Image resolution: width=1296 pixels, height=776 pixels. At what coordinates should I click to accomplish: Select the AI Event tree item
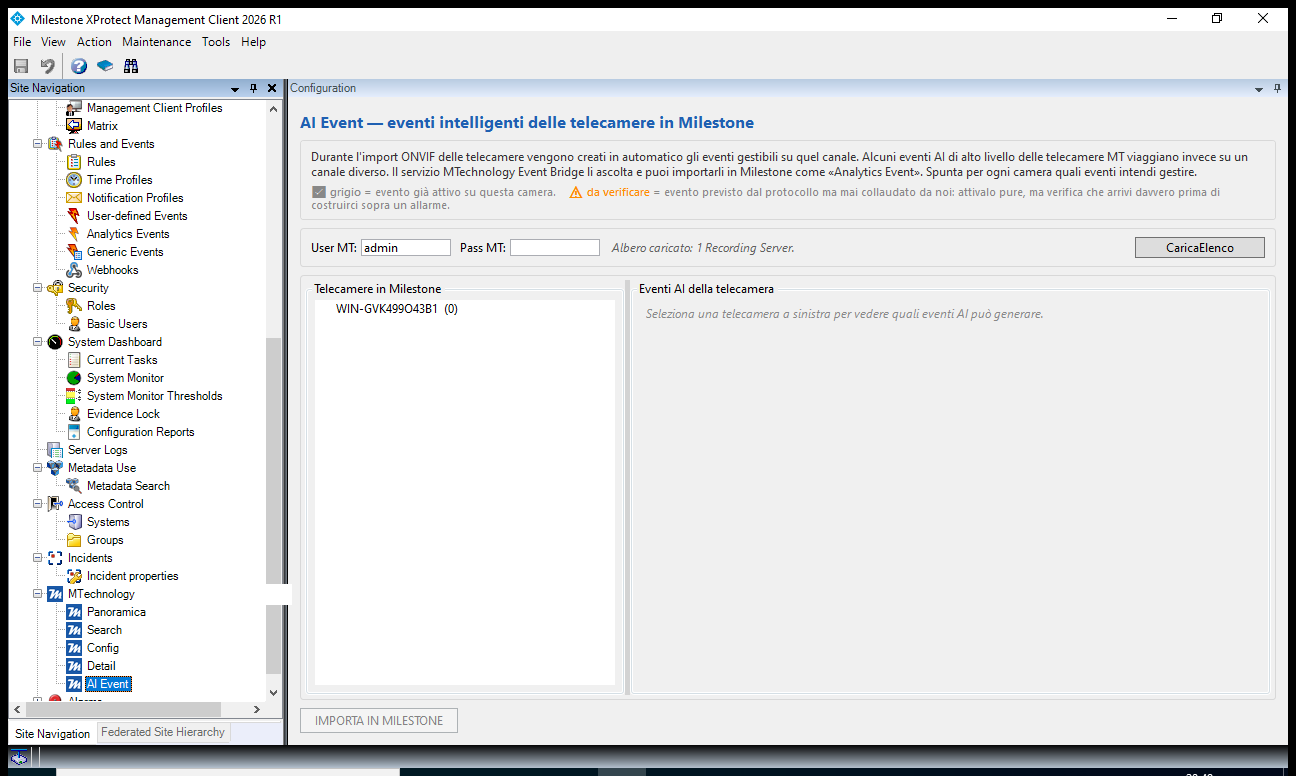pos(107,684)
